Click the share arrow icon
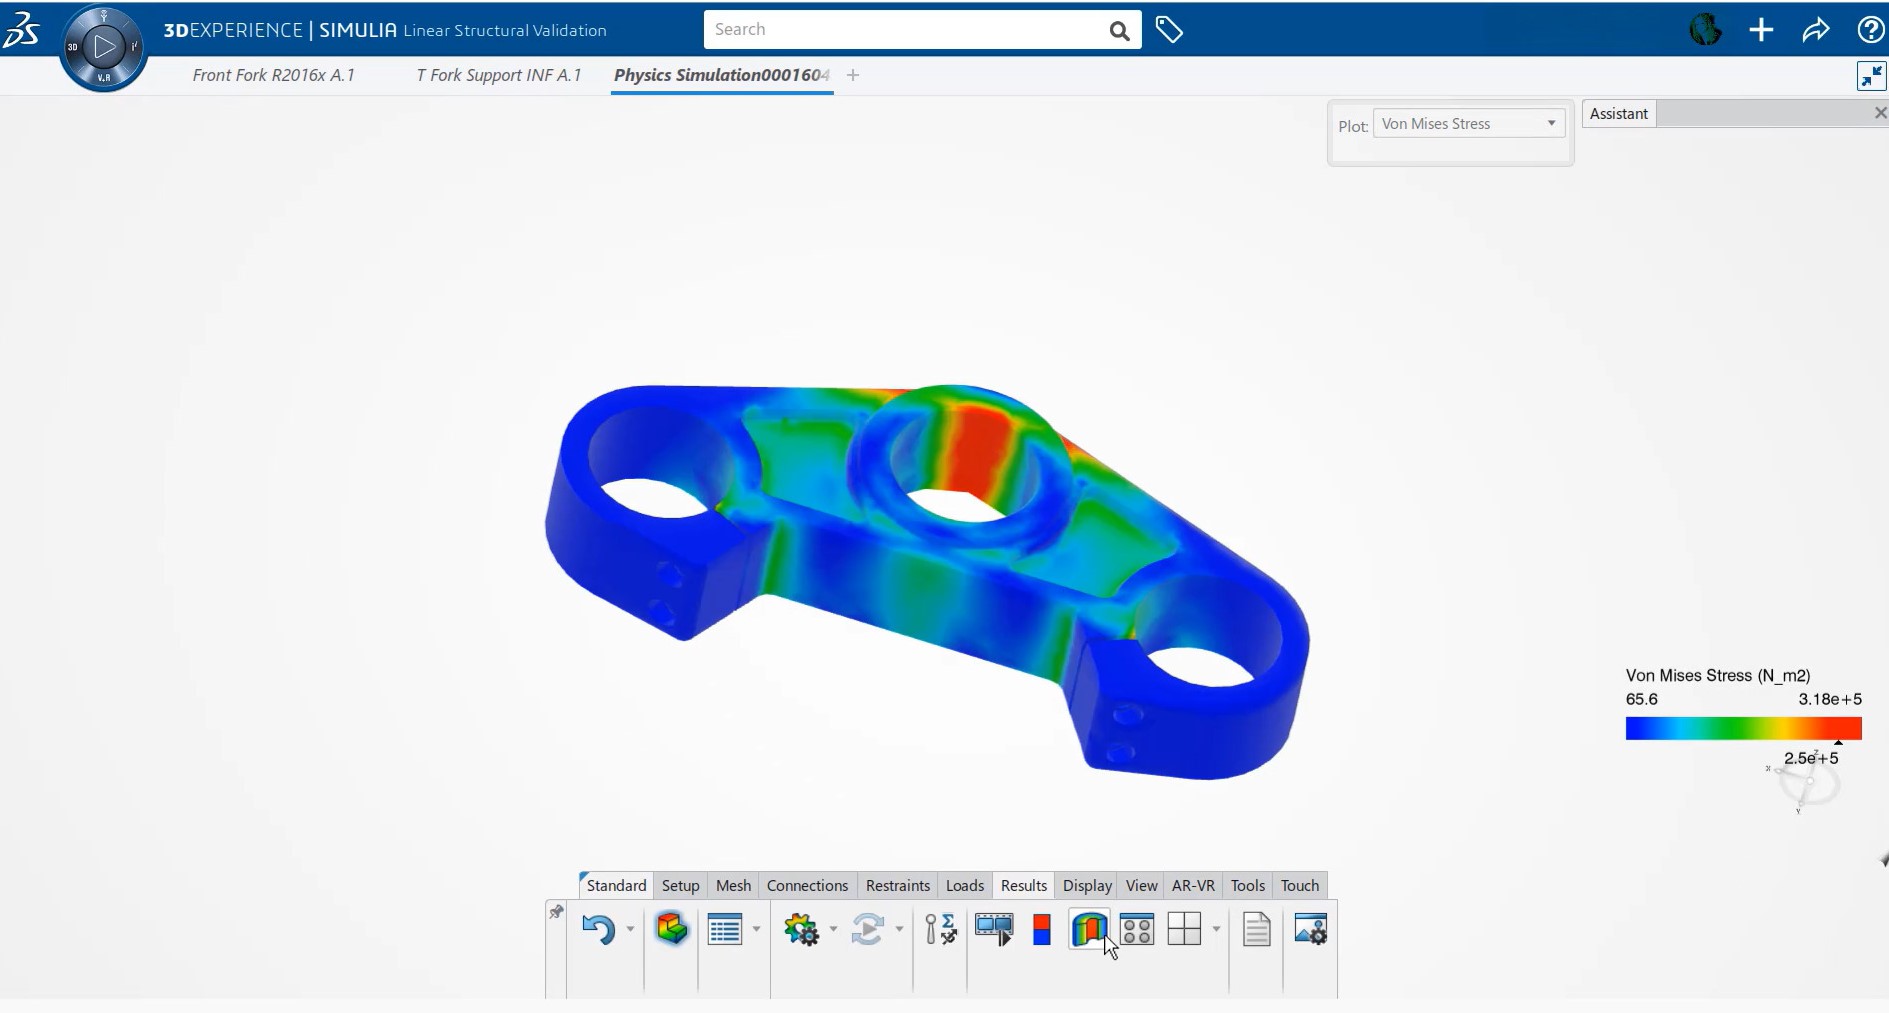The width and height of the screenshot is (1889, 1013). pyautogui.click(x=1815, y=30)
